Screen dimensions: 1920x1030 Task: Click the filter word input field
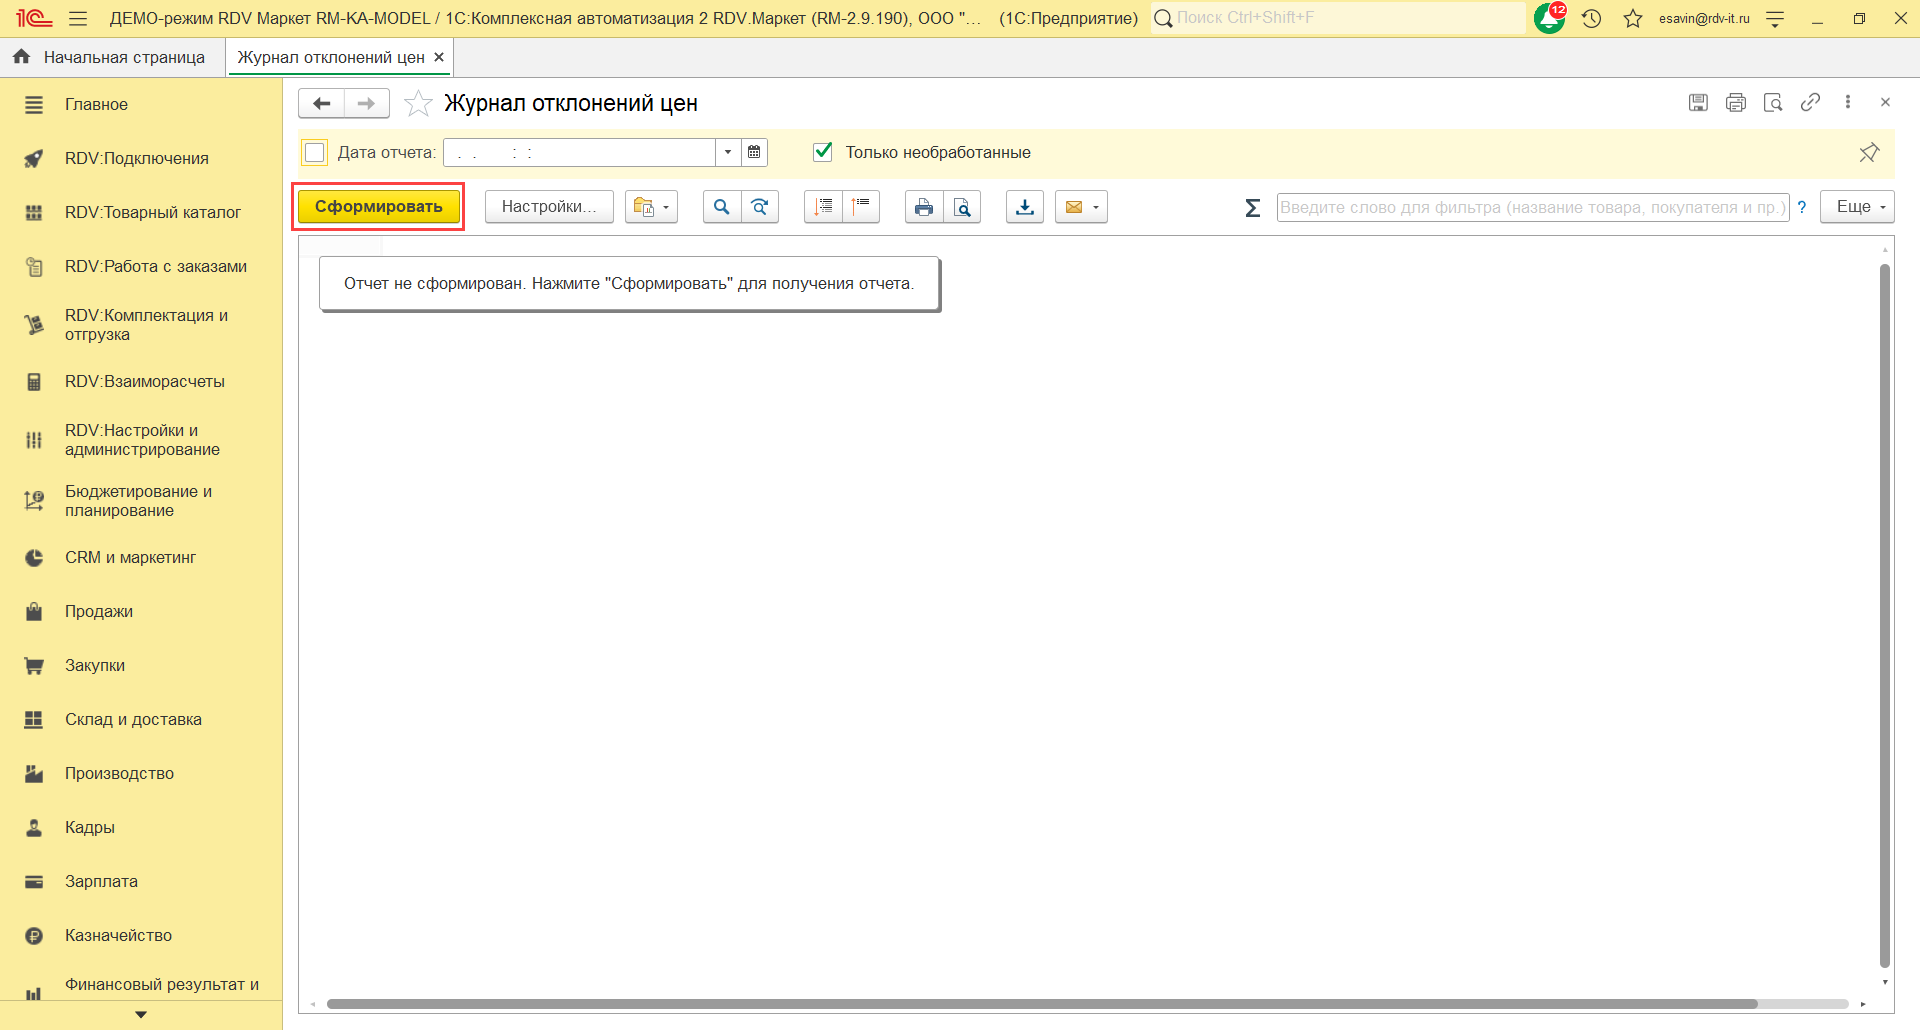click(1532, 207)
